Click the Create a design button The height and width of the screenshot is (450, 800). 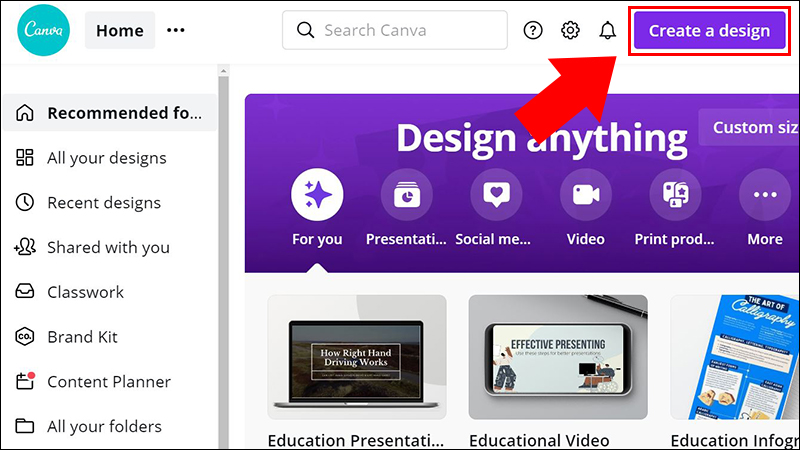[x=709, y=31]
